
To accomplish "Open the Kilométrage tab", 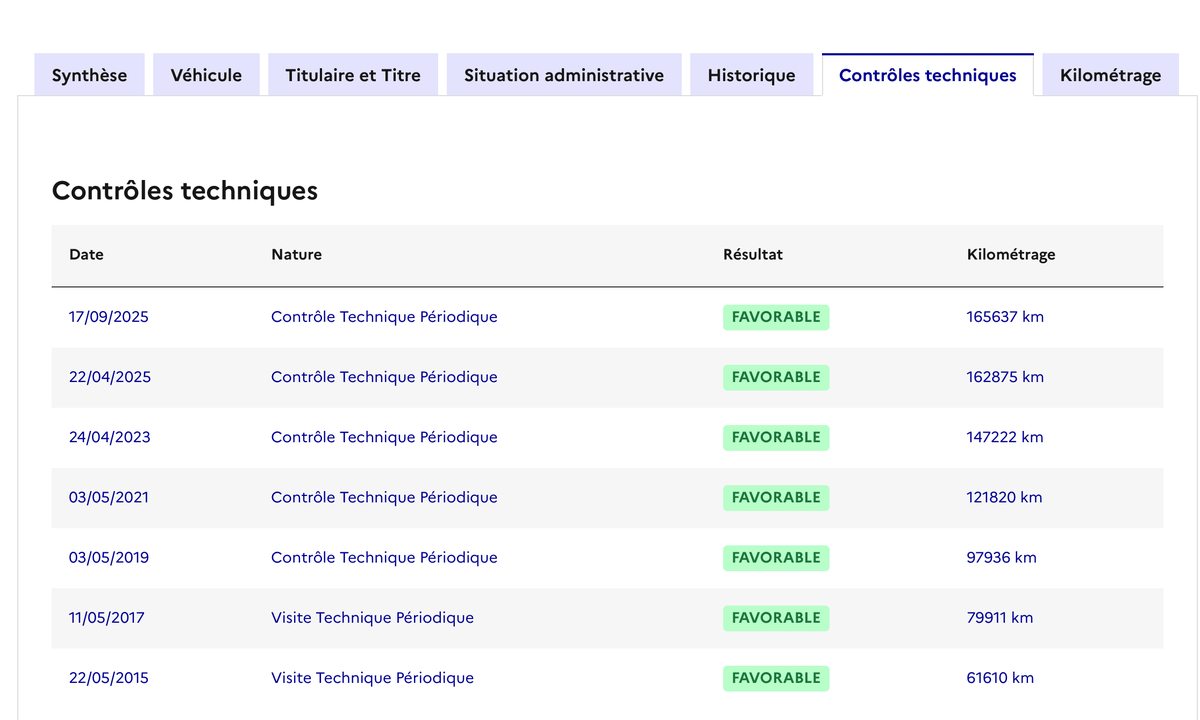I will 1110,75.
